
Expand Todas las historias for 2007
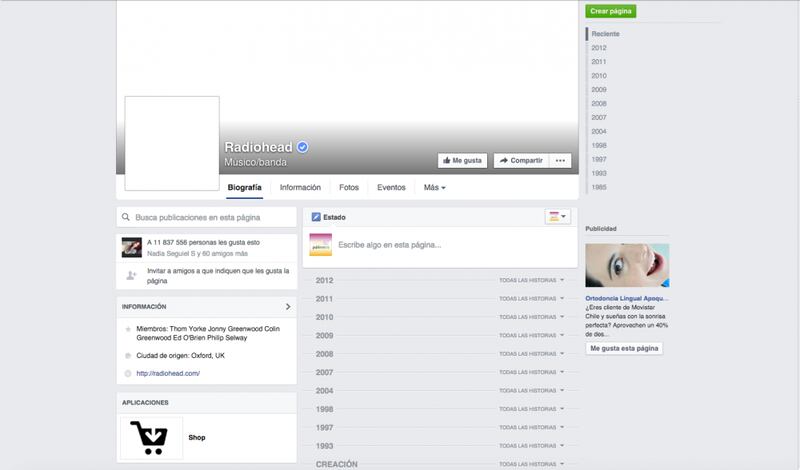tap(531, 372)
